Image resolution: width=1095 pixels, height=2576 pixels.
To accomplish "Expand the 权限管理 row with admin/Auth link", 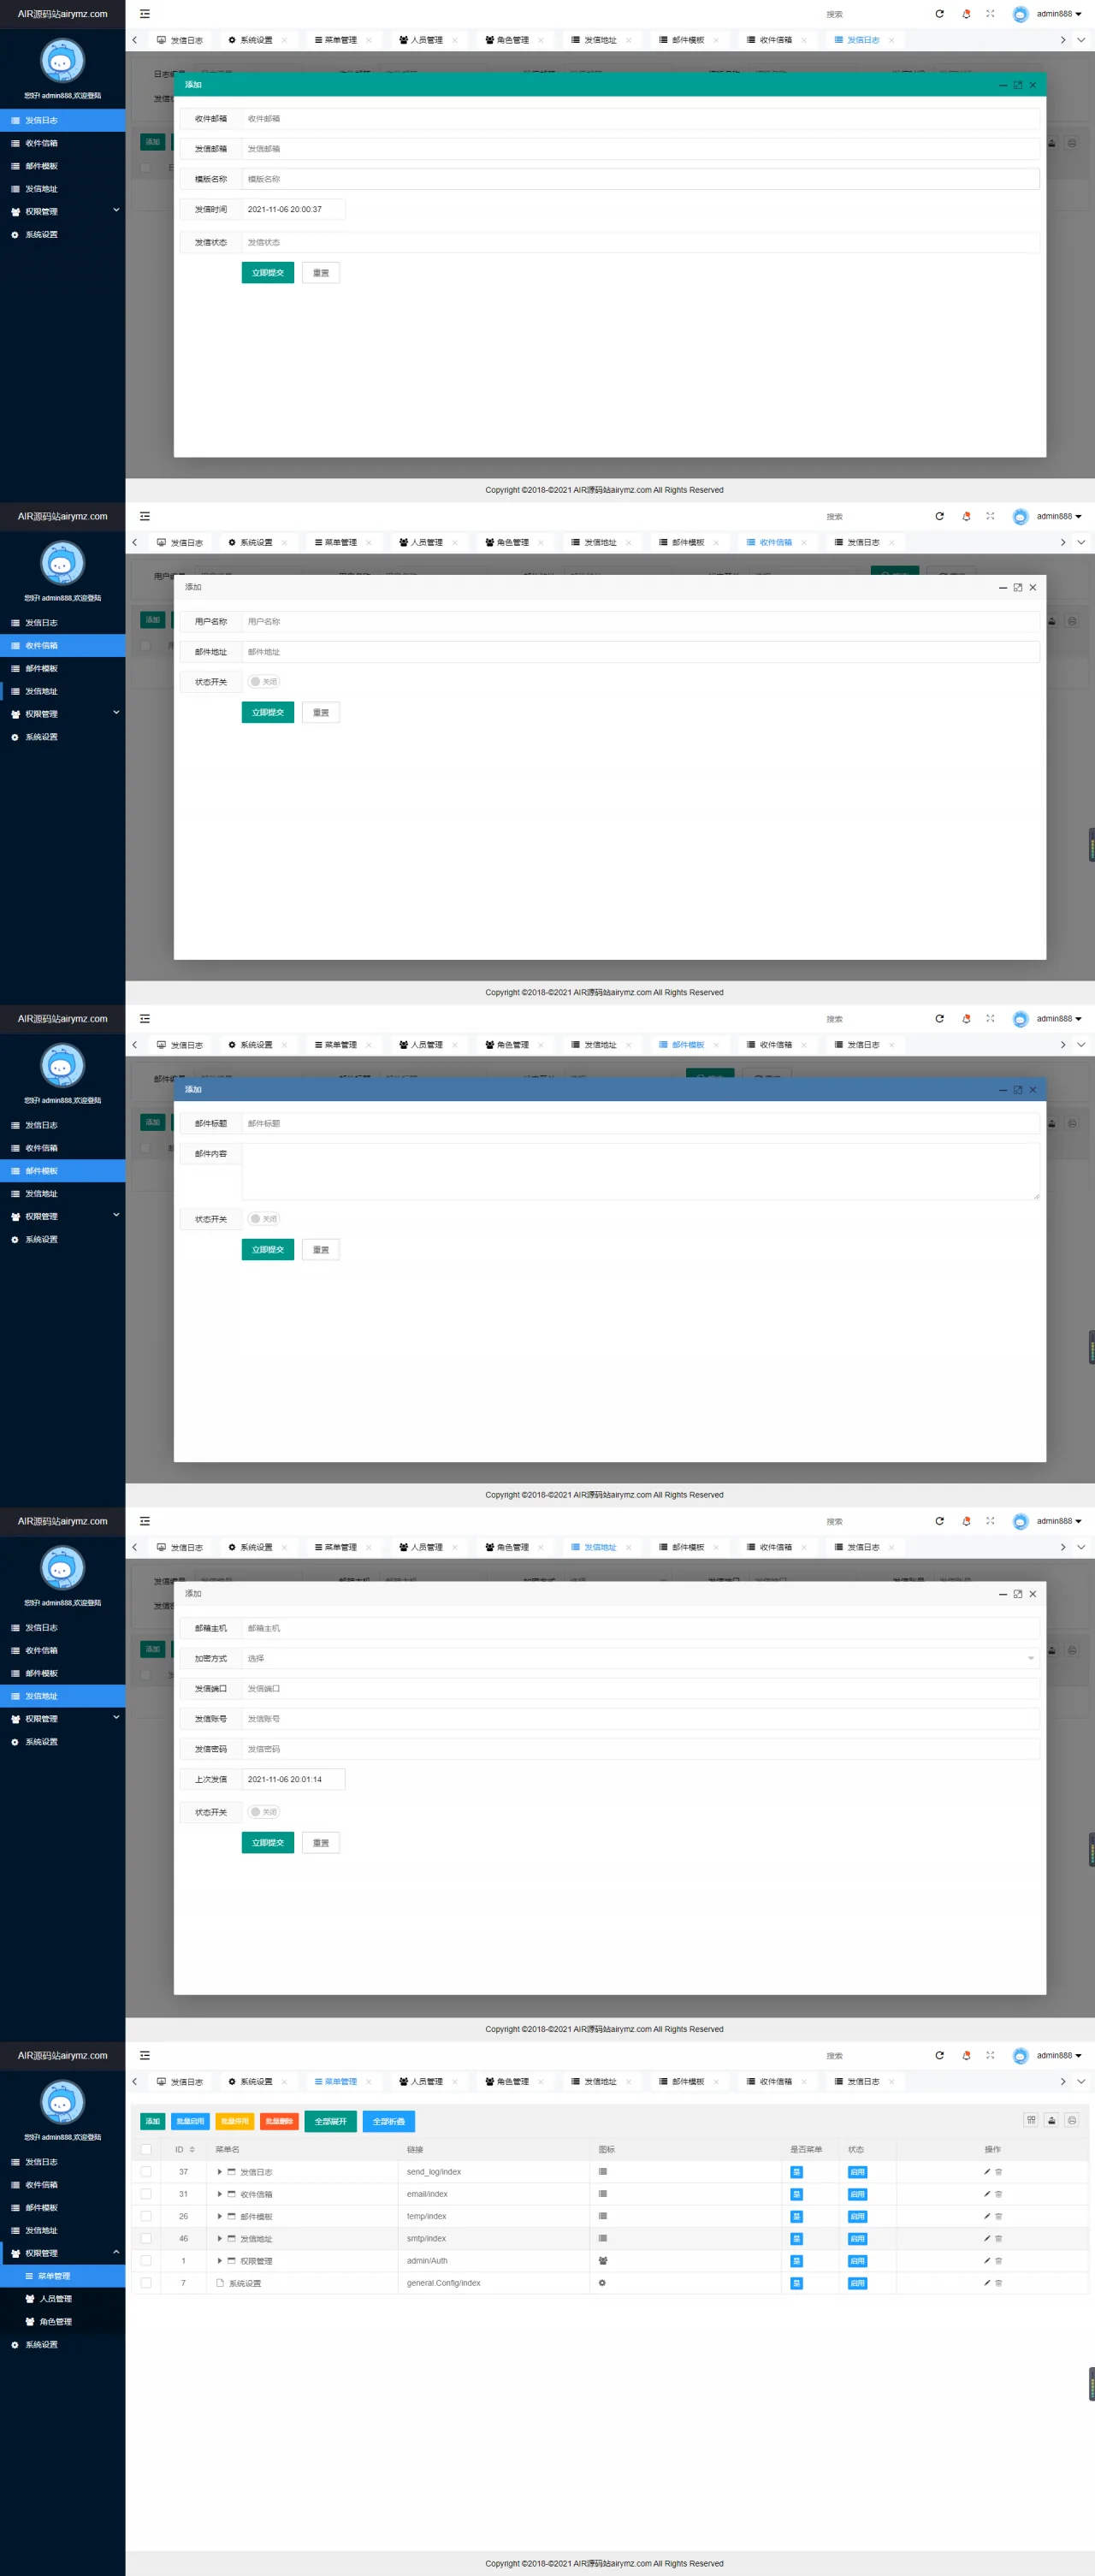I will pyautogui.click(x=220, y=2261).
